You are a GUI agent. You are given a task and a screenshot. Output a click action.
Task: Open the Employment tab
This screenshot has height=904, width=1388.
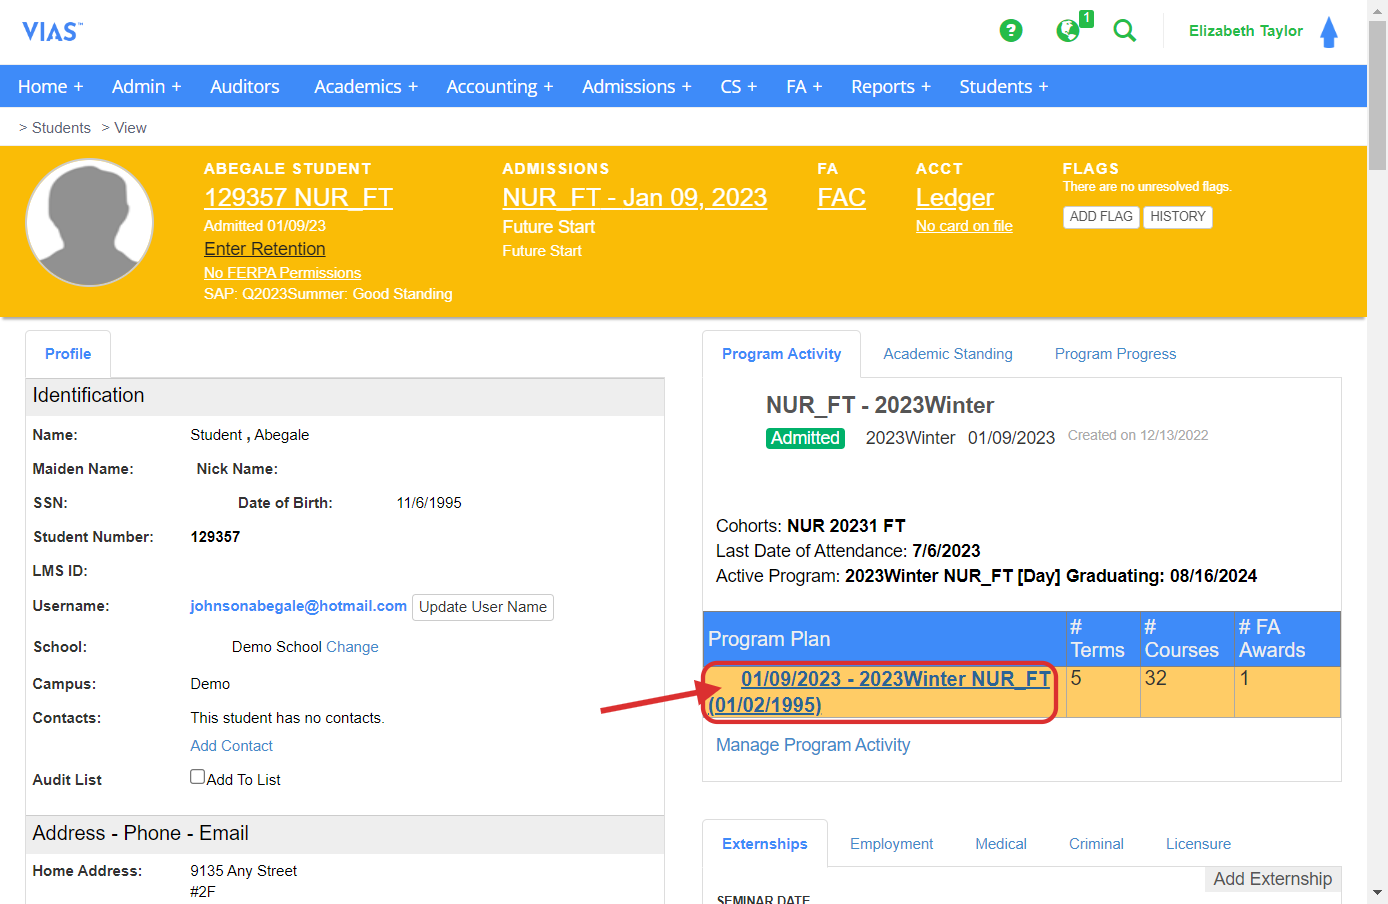(891, 844)
